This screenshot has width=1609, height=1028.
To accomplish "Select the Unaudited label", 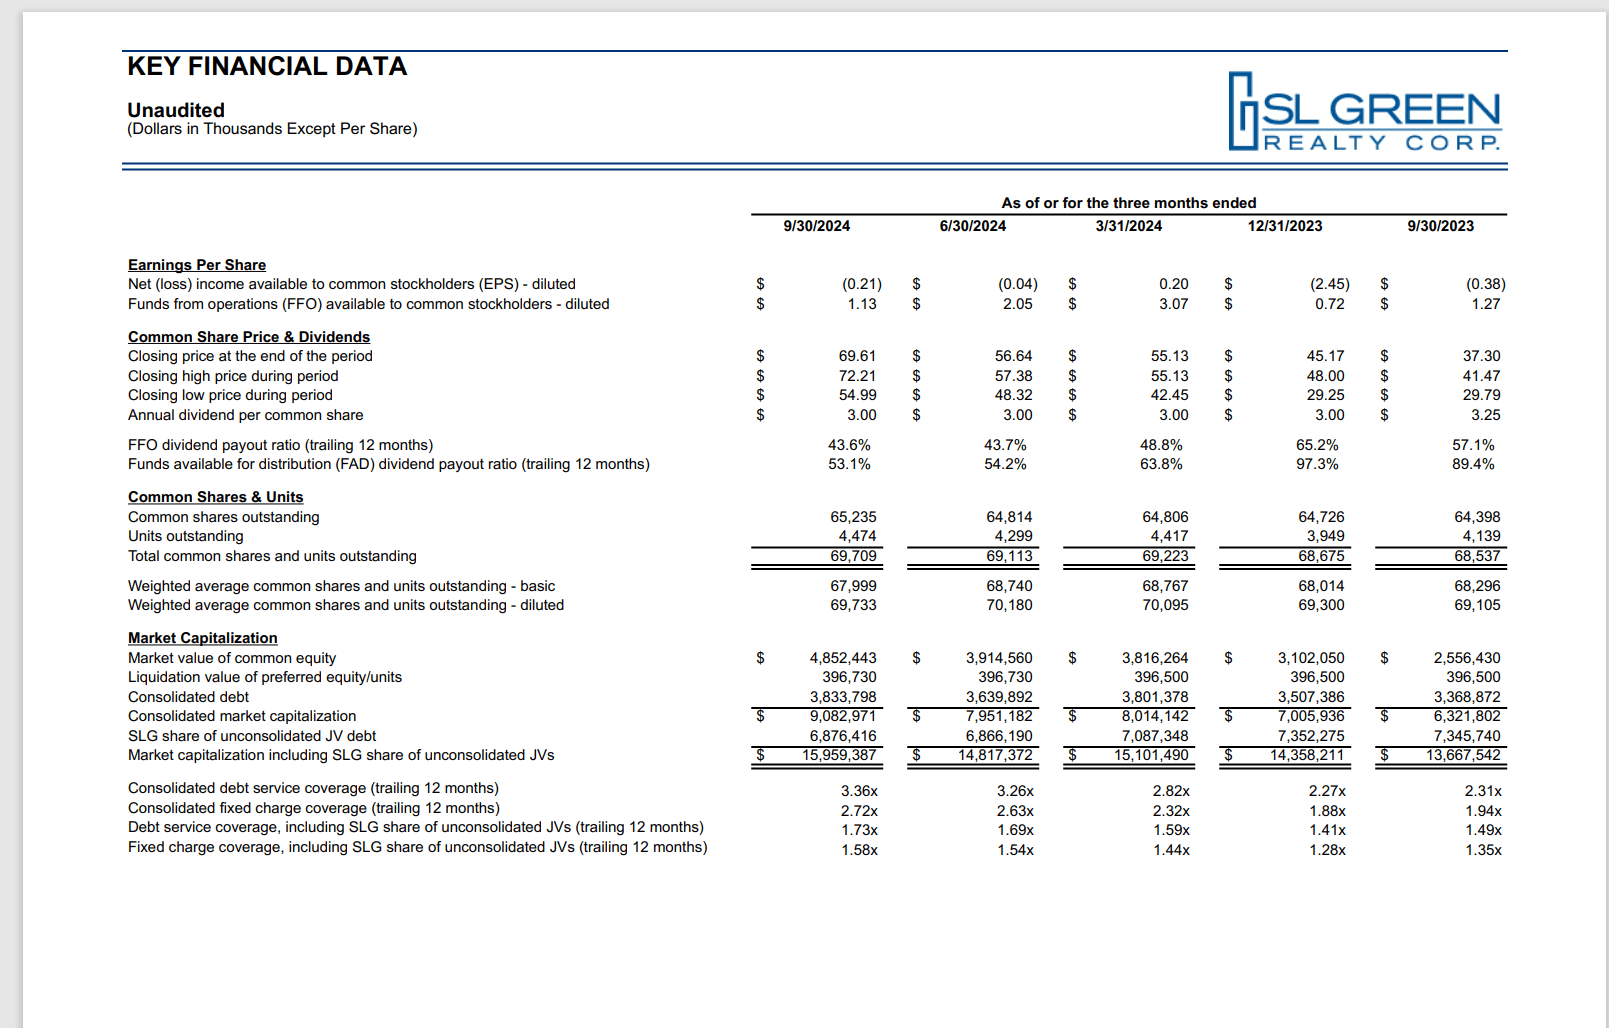I will (x=174, y=110).
